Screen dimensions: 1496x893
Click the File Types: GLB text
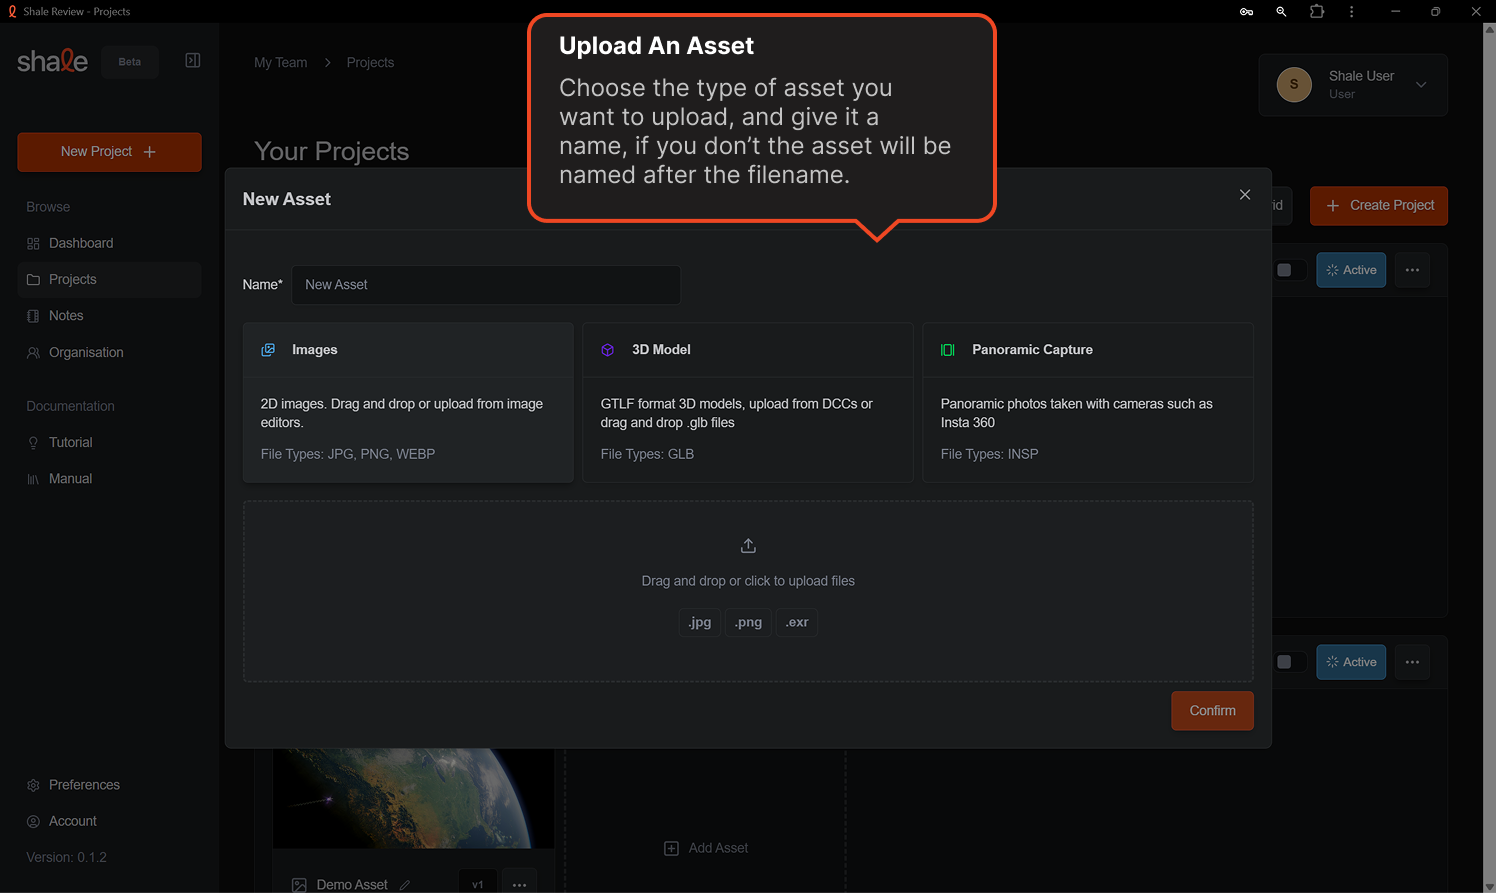(647, 454)
